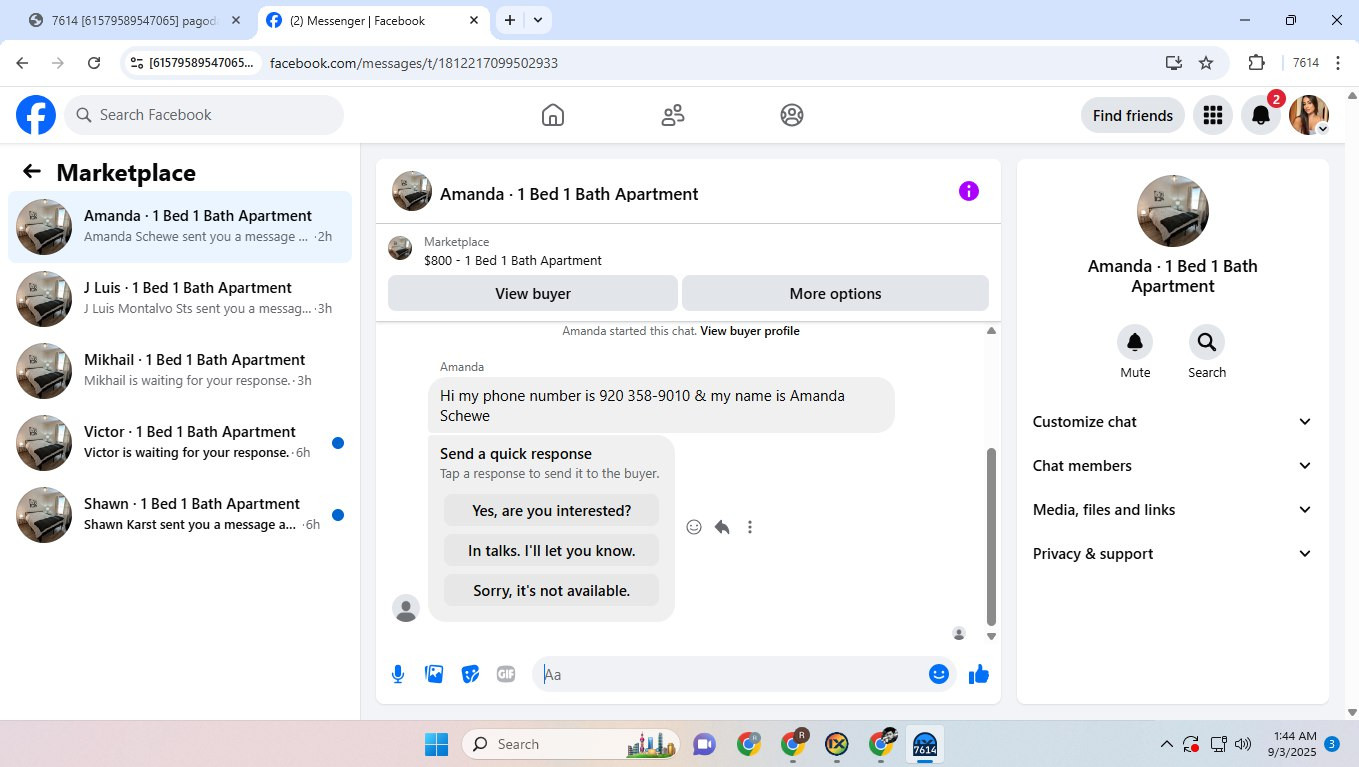
Task: Open the Friends icon in top navigation
Action: tap(673, 115)
